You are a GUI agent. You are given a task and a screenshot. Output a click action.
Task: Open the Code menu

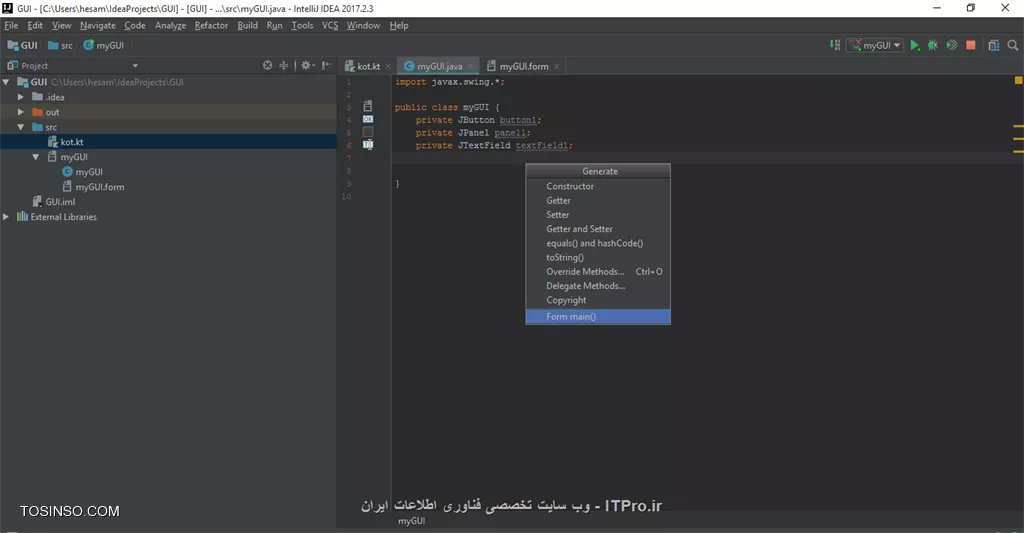click(135, 25)
